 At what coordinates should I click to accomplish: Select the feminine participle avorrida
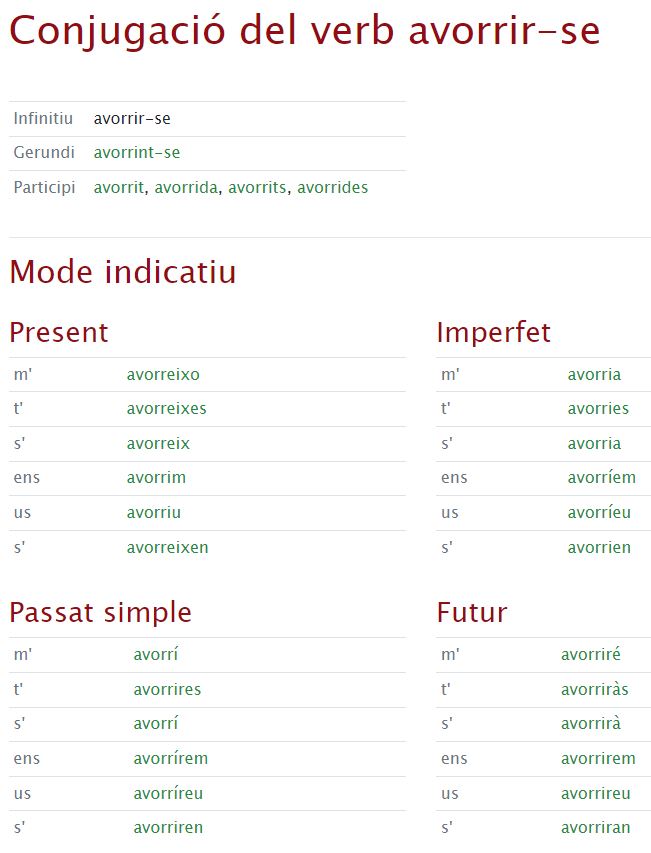point(186,187)
